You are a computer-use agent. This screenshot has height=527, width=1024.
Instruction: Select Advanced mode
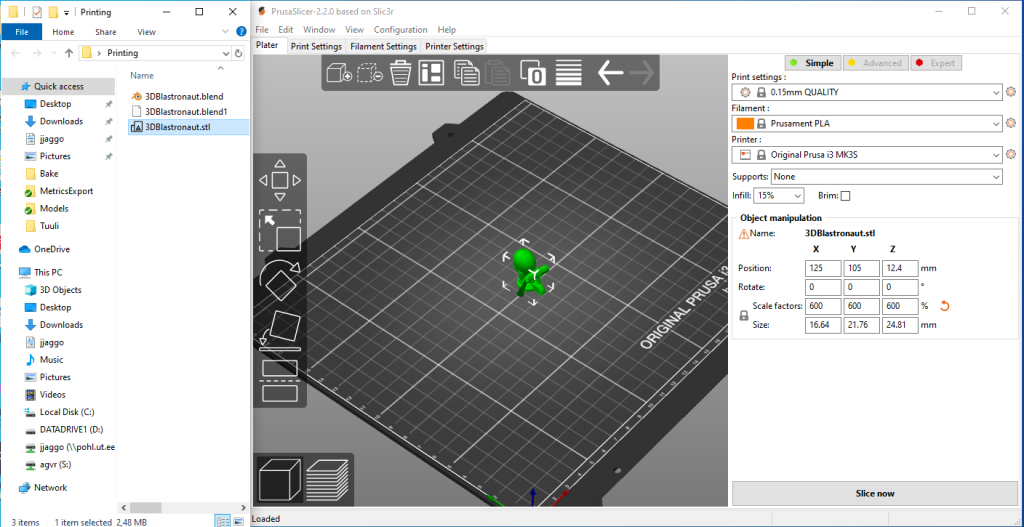click(874, 63)
